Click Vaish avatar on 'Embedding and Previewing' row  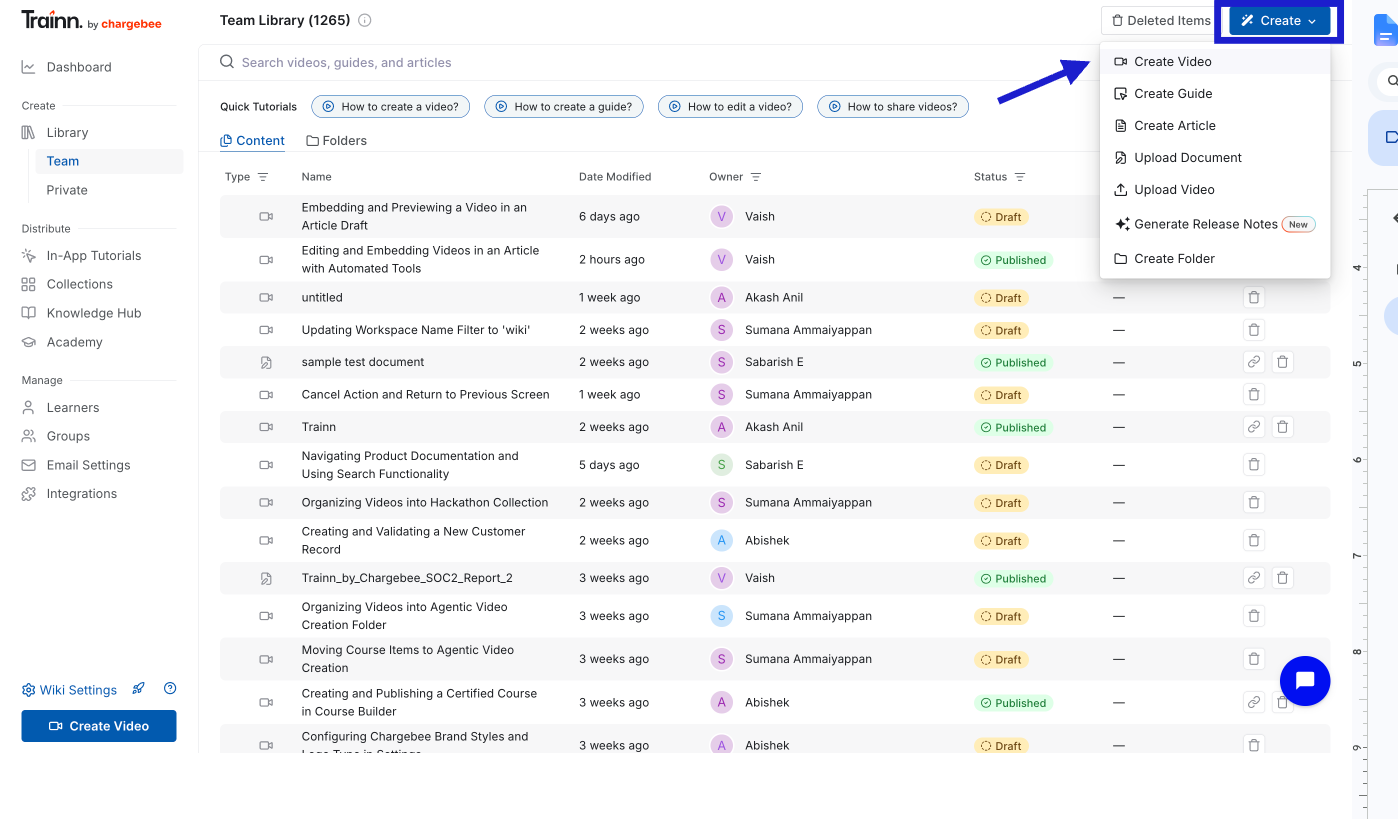721,216
